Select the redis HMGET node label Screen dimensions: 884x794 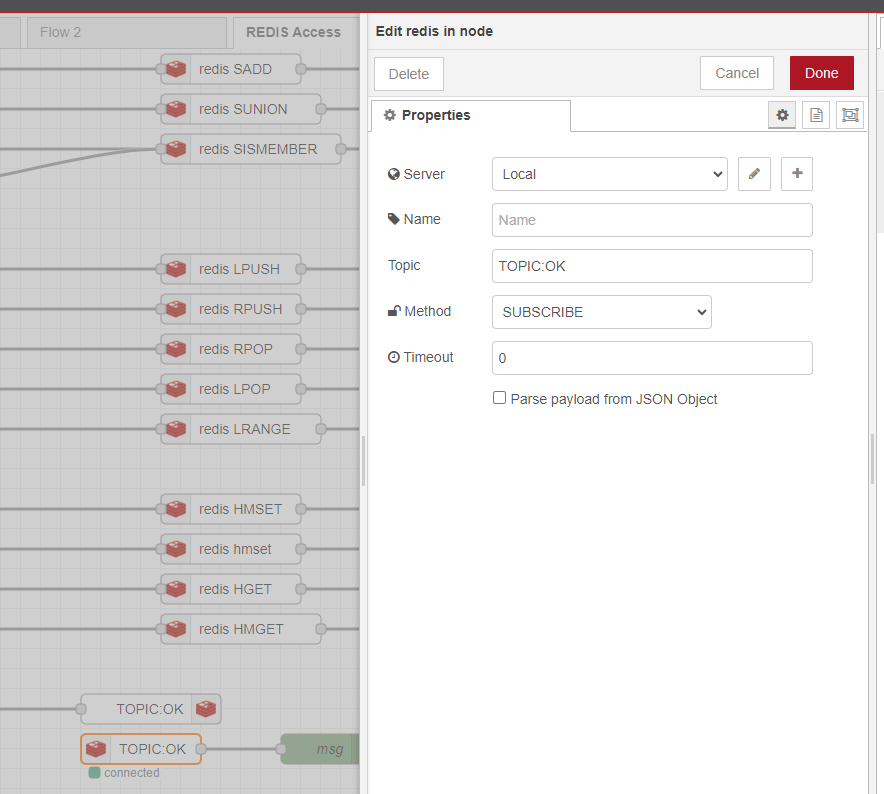click(241, 629)
